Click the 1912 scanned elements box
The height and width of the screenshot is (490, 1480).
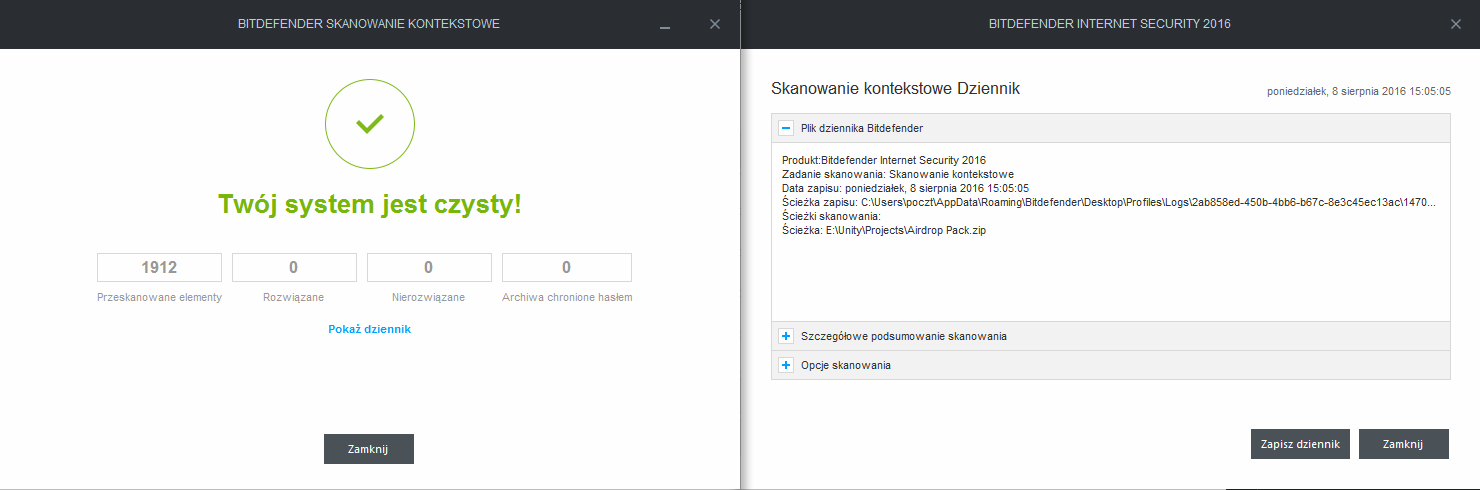click(159, 267)
